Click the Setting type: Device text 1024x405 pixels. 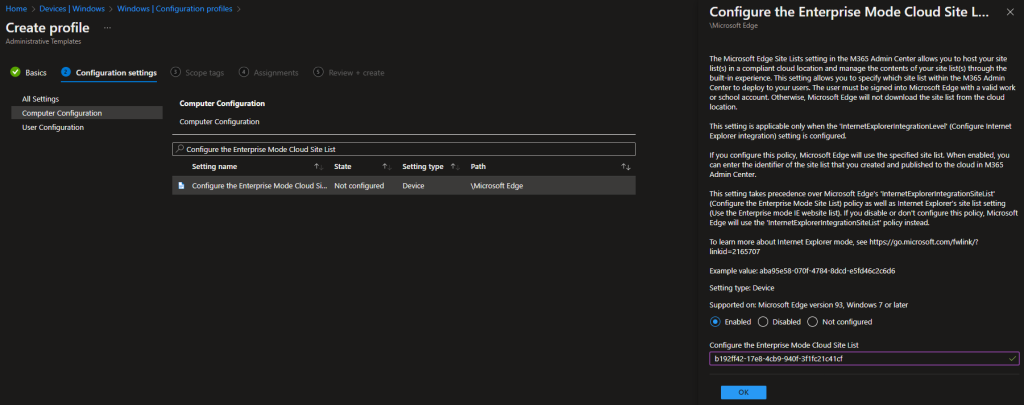pos(741,287)
